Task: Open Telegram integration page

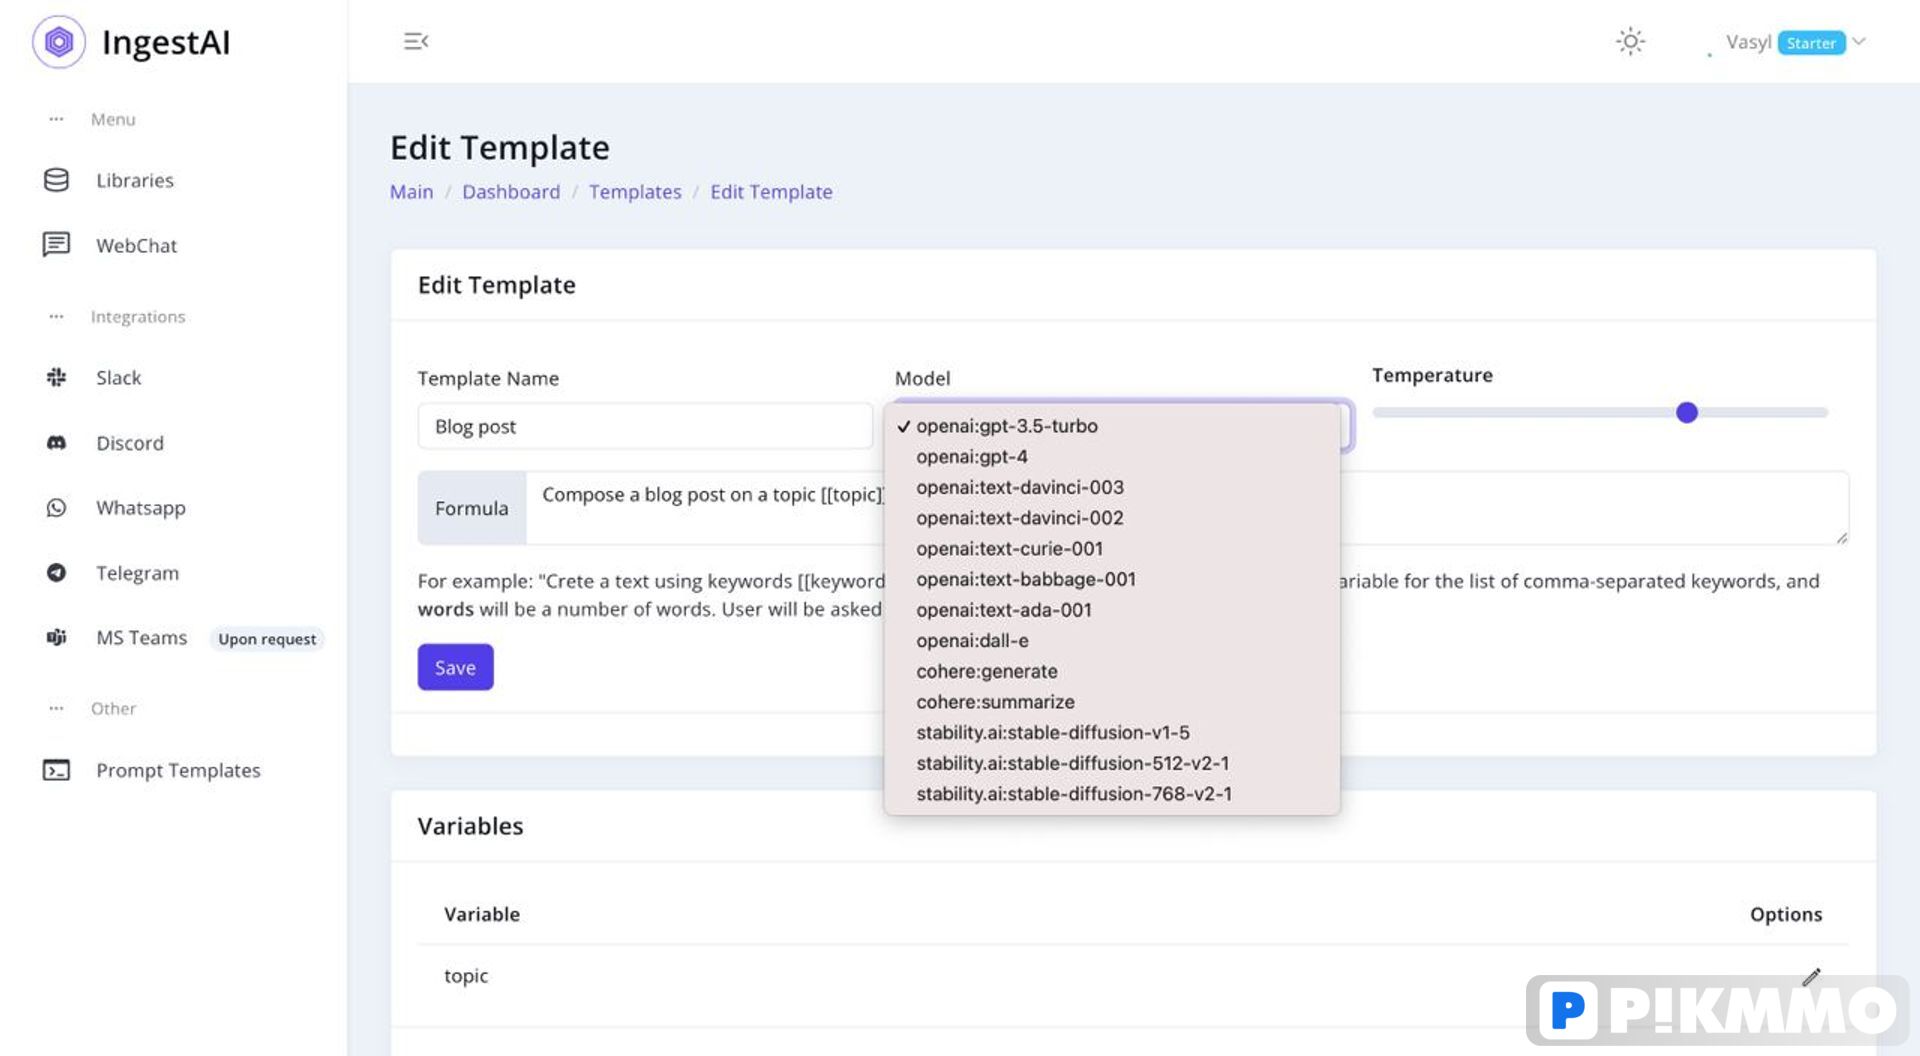Action: pyautogui.click(x=137, y=573)
